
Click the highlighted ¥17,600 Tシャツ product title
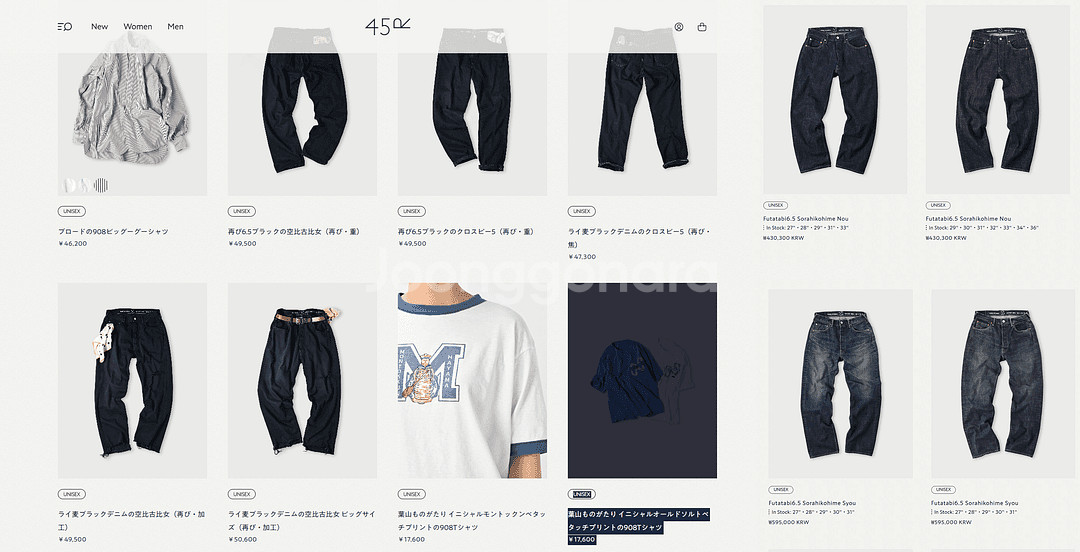(x=638, y=520)
